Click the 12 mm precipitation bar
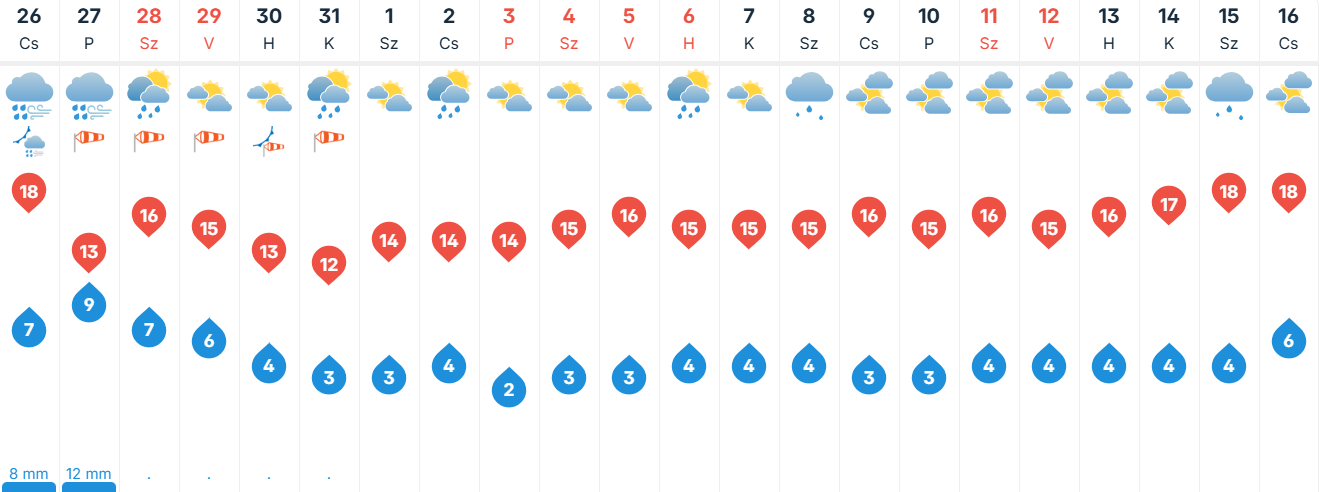 89,480
